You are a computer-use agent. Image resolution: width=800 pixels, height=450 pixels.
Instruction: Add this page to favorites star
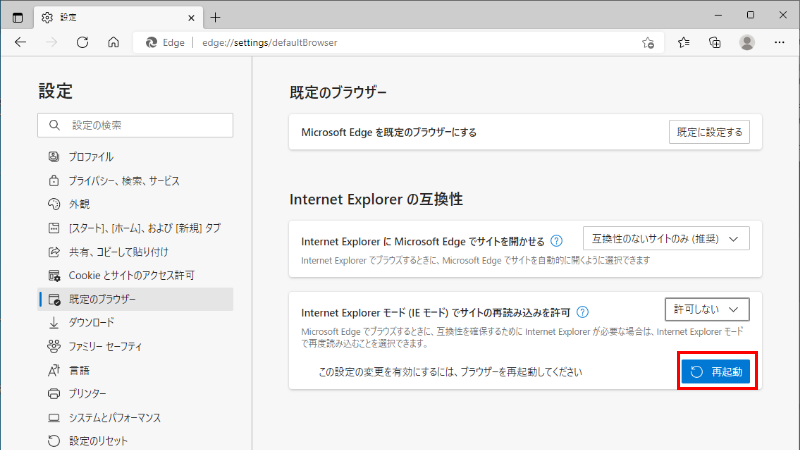(648, 43)
